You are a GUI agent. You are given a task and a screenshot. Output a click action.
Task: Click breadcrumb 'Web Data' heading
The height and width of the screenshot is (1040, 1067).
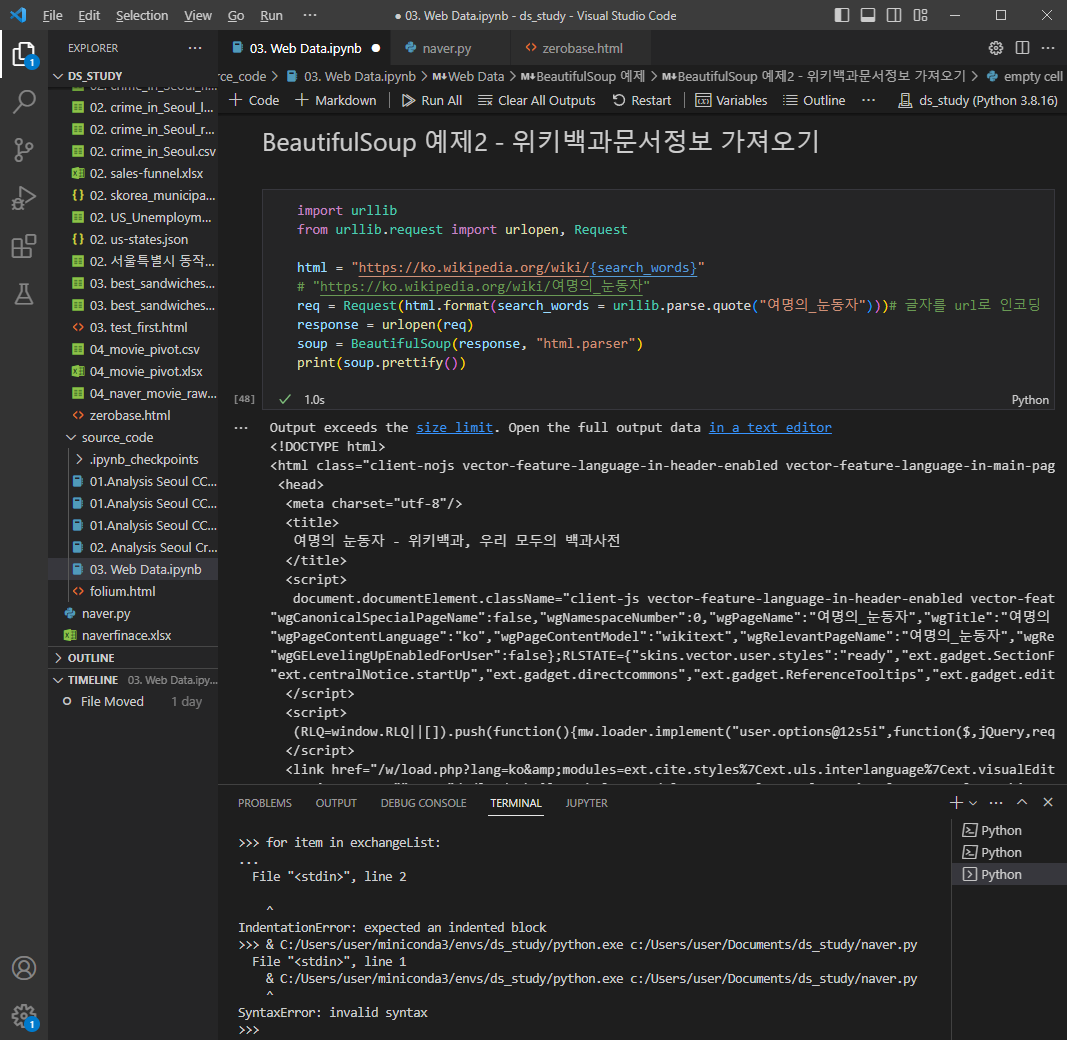[469, 76]
